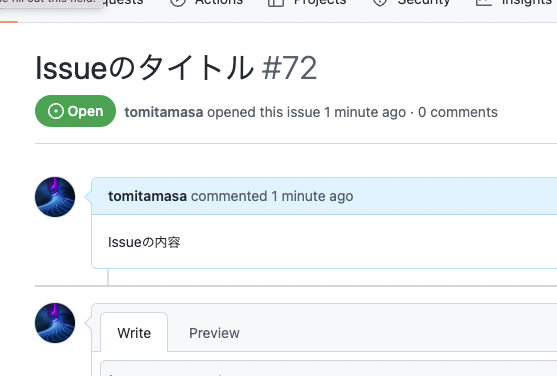
Task: Focus the new comment text area
Action: 329,368
